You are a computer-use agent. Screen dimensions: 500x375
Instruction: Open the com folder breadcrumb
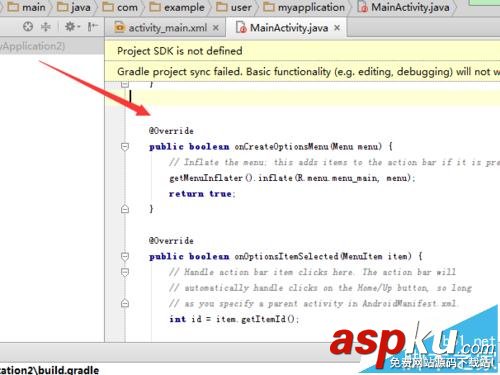tap(120, 7)
